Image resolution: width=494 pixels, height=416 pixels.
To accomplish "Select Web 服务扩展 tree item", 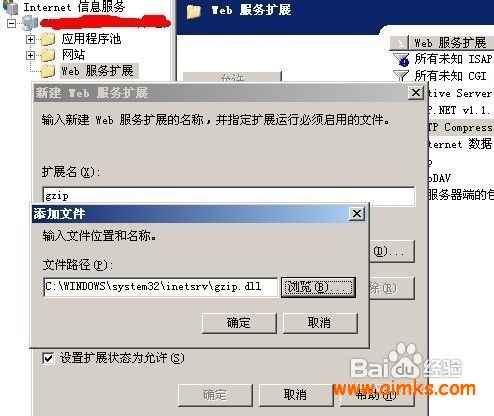I will coord(97,71).
